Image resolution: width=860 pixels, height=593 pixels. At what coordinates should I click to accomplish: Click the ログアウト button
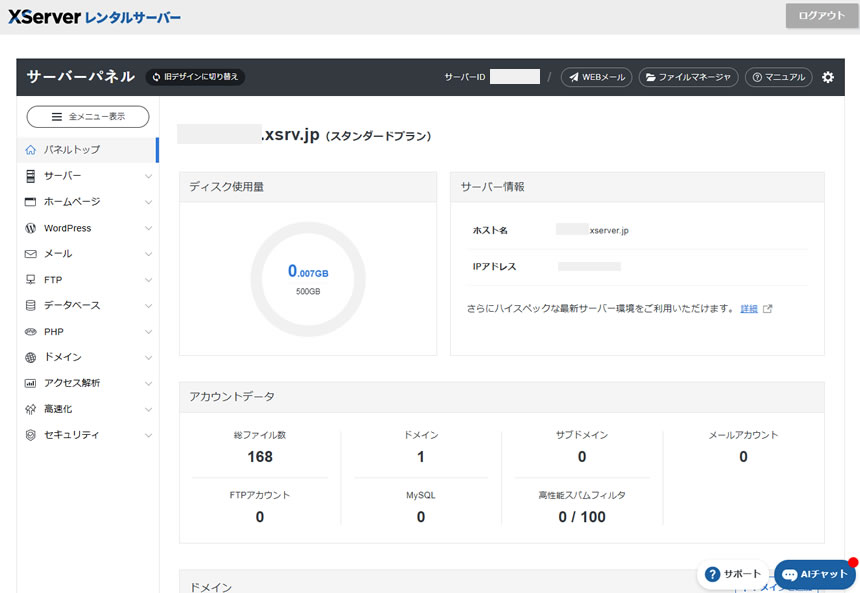[x=821, y=16]
